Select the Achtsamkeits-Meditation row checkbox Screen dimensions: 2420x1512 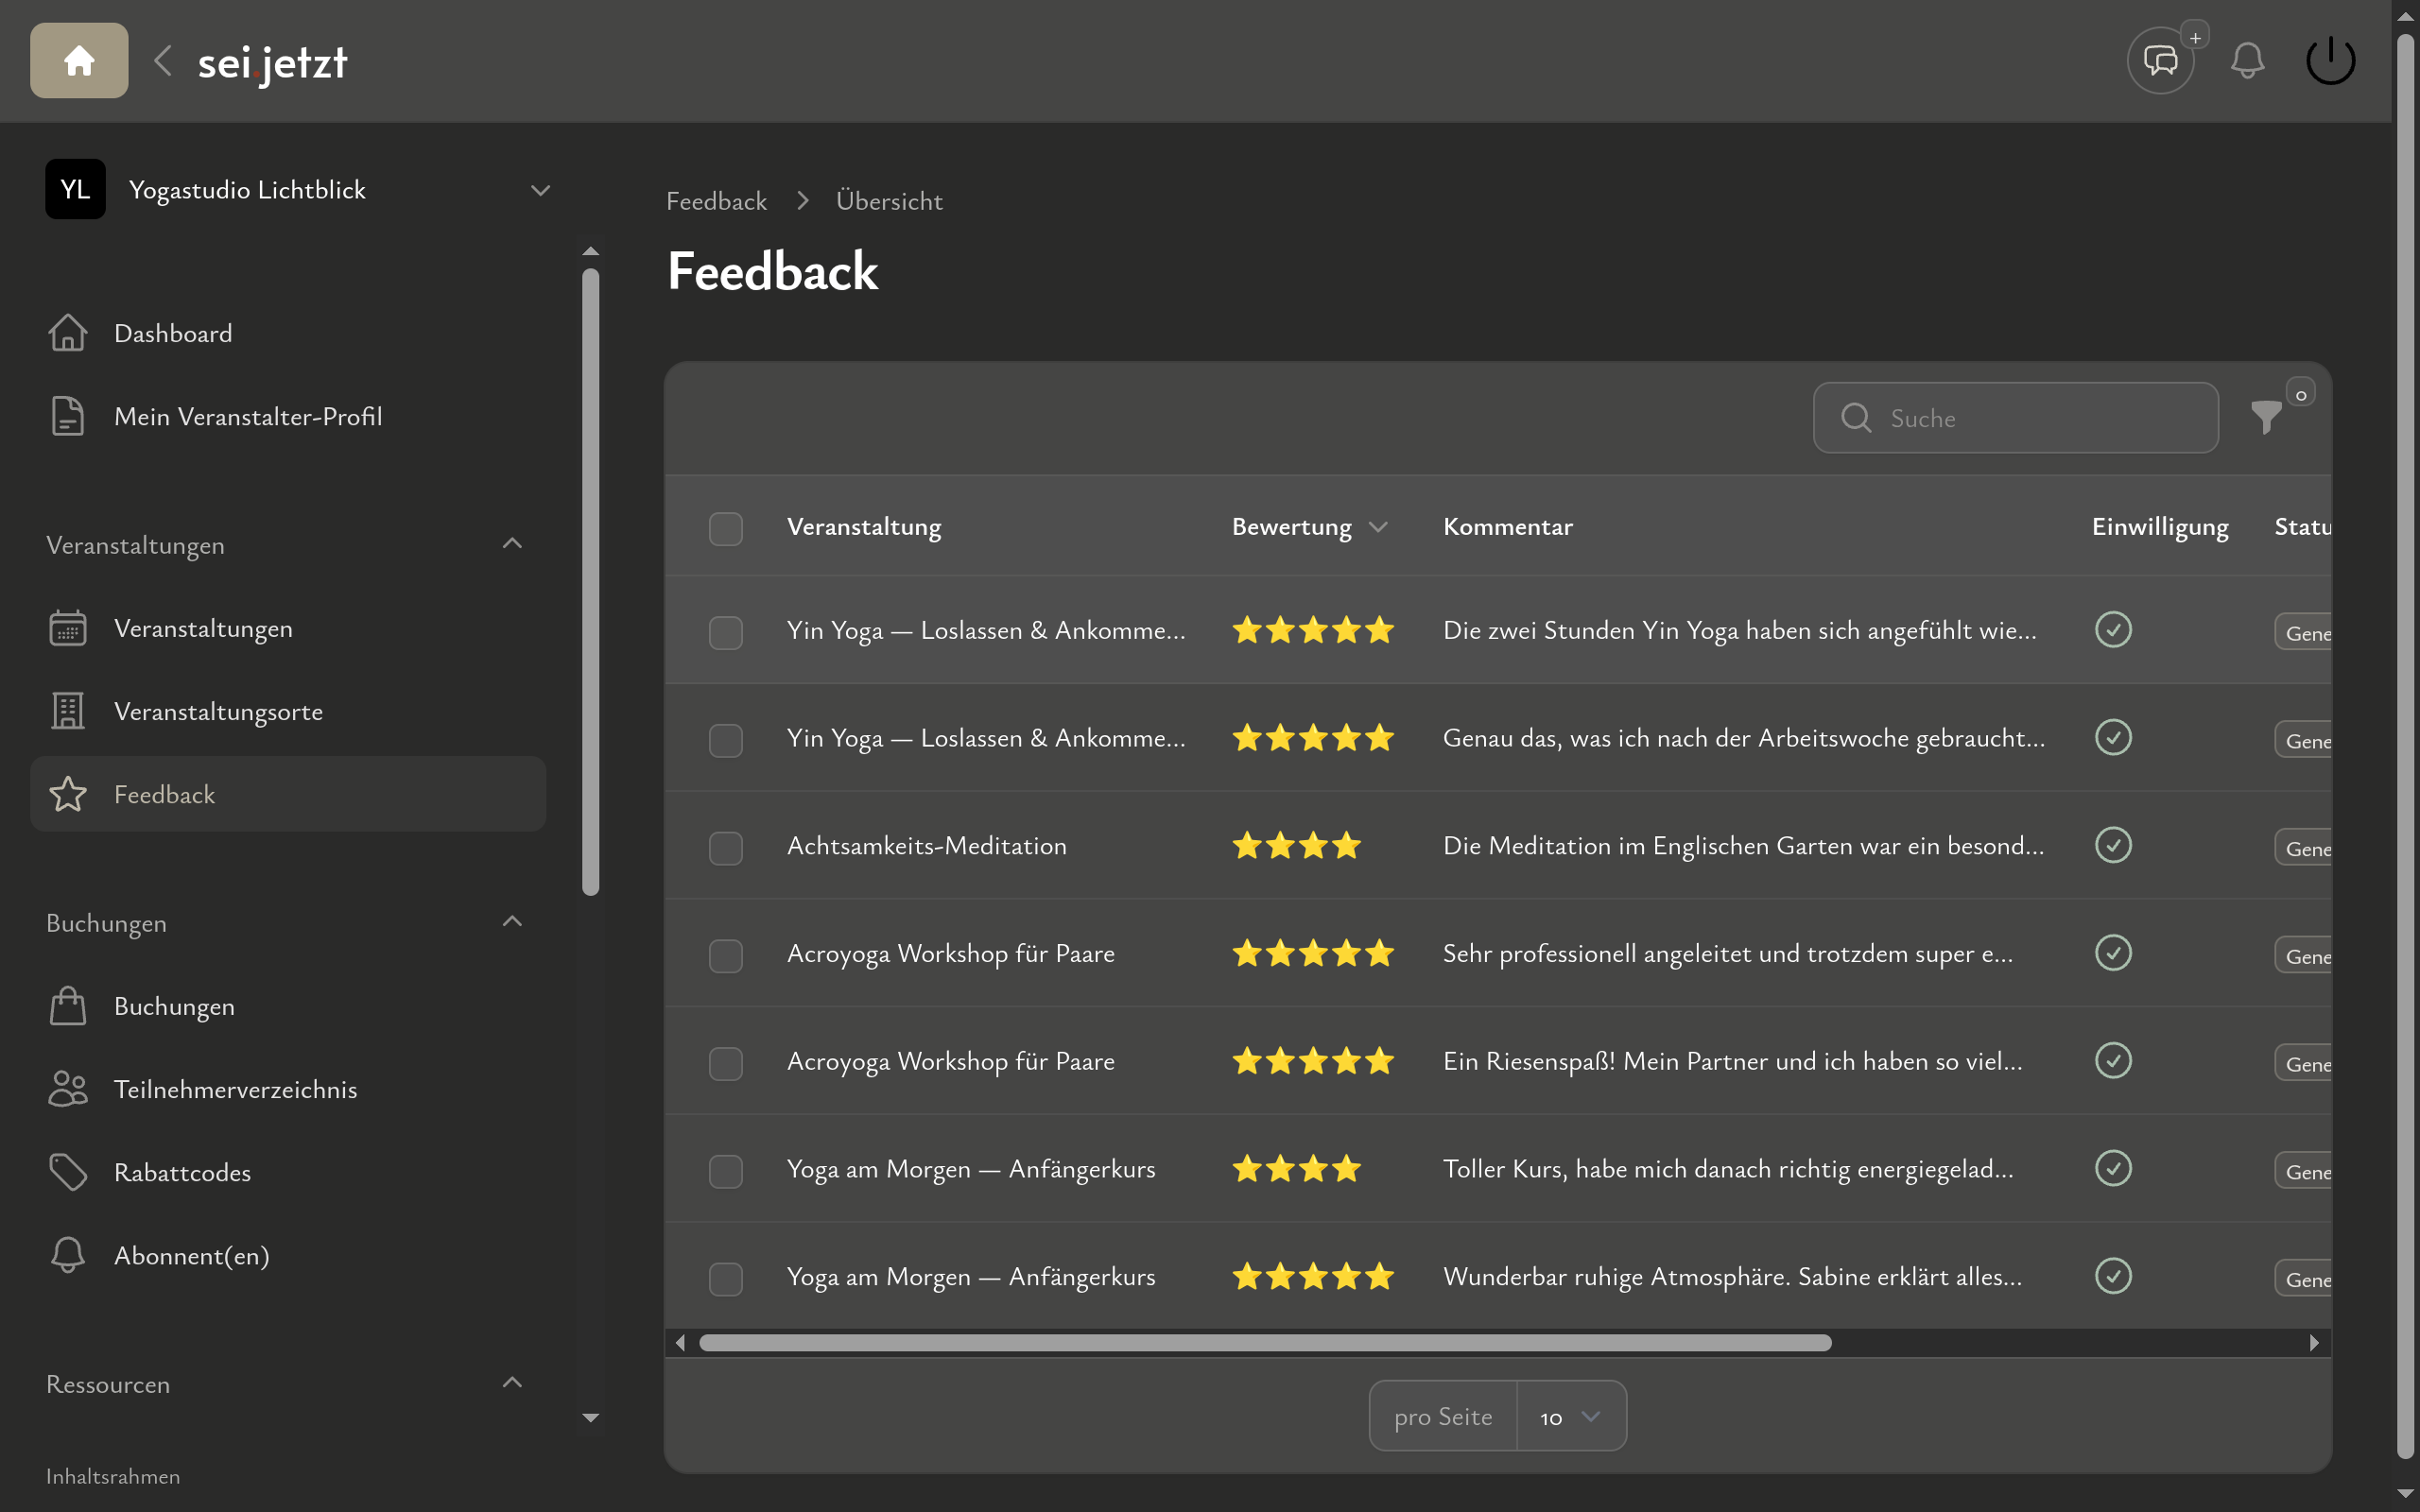pos(725,847)
